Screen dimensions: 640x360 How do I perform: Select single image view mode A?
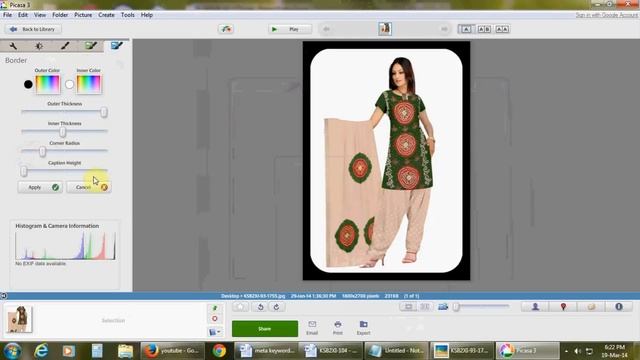tap(466, 29)
